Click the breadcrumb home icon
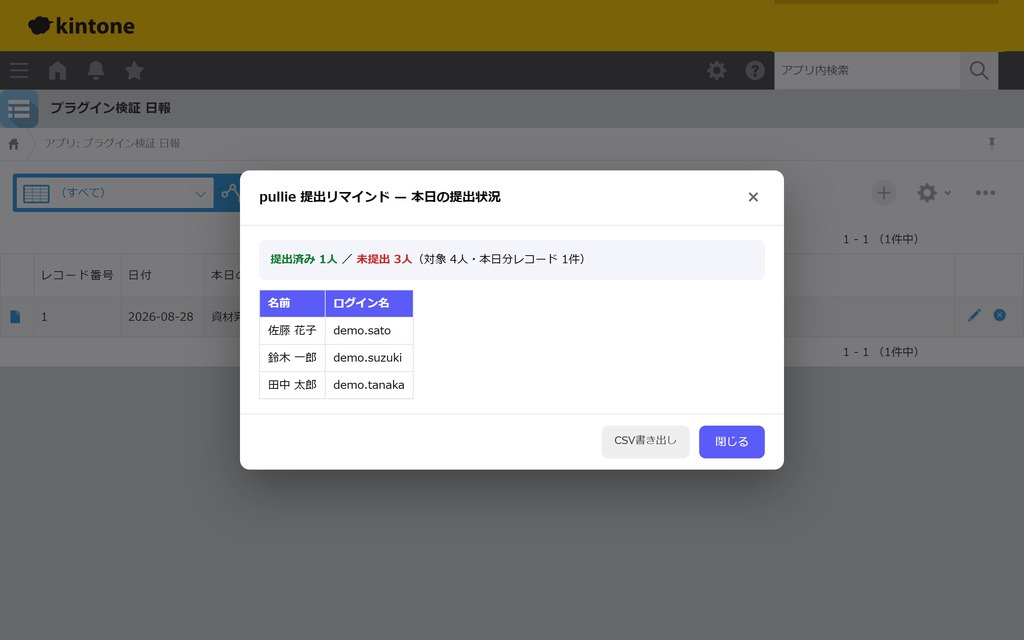Screen dimensions: 1024x640 pos(14,144)
